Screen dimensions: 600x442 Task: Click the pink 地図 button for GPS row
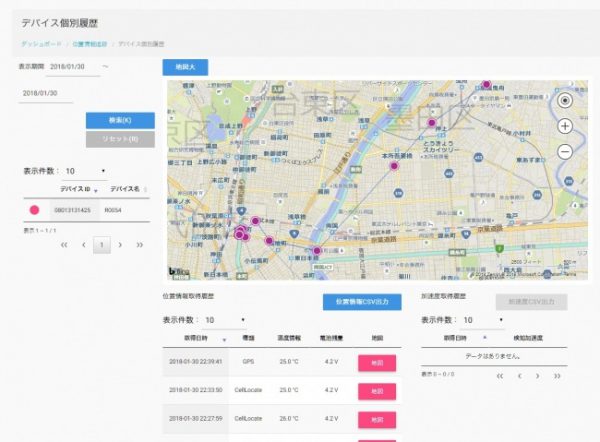377,363
